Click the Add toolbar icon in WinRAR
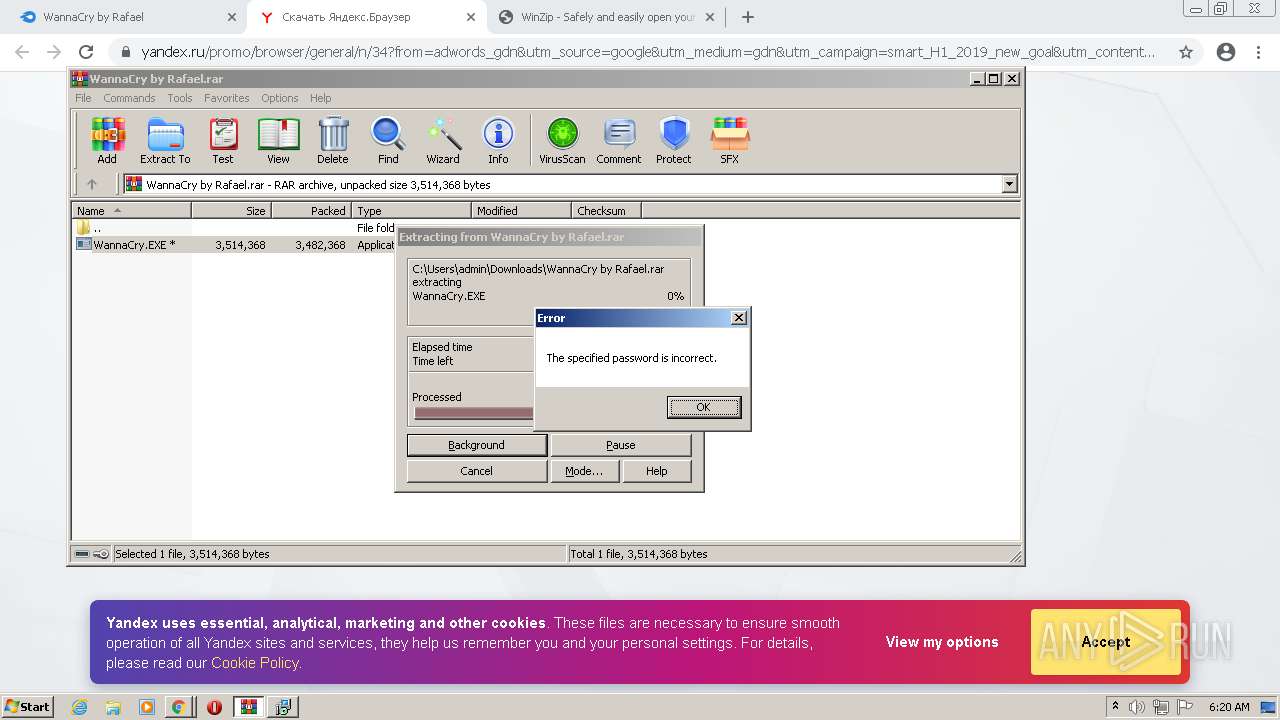 click(107, 140)
